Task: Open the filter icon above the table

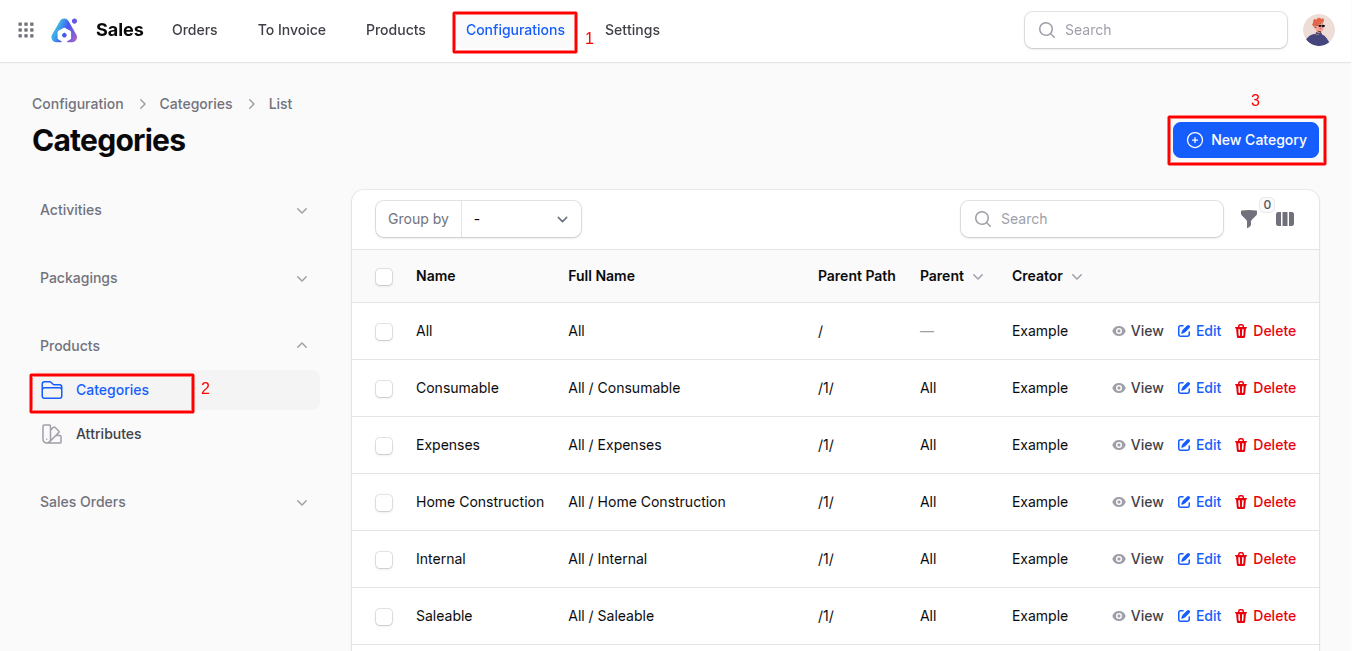Action: [x=1248, y=219]
